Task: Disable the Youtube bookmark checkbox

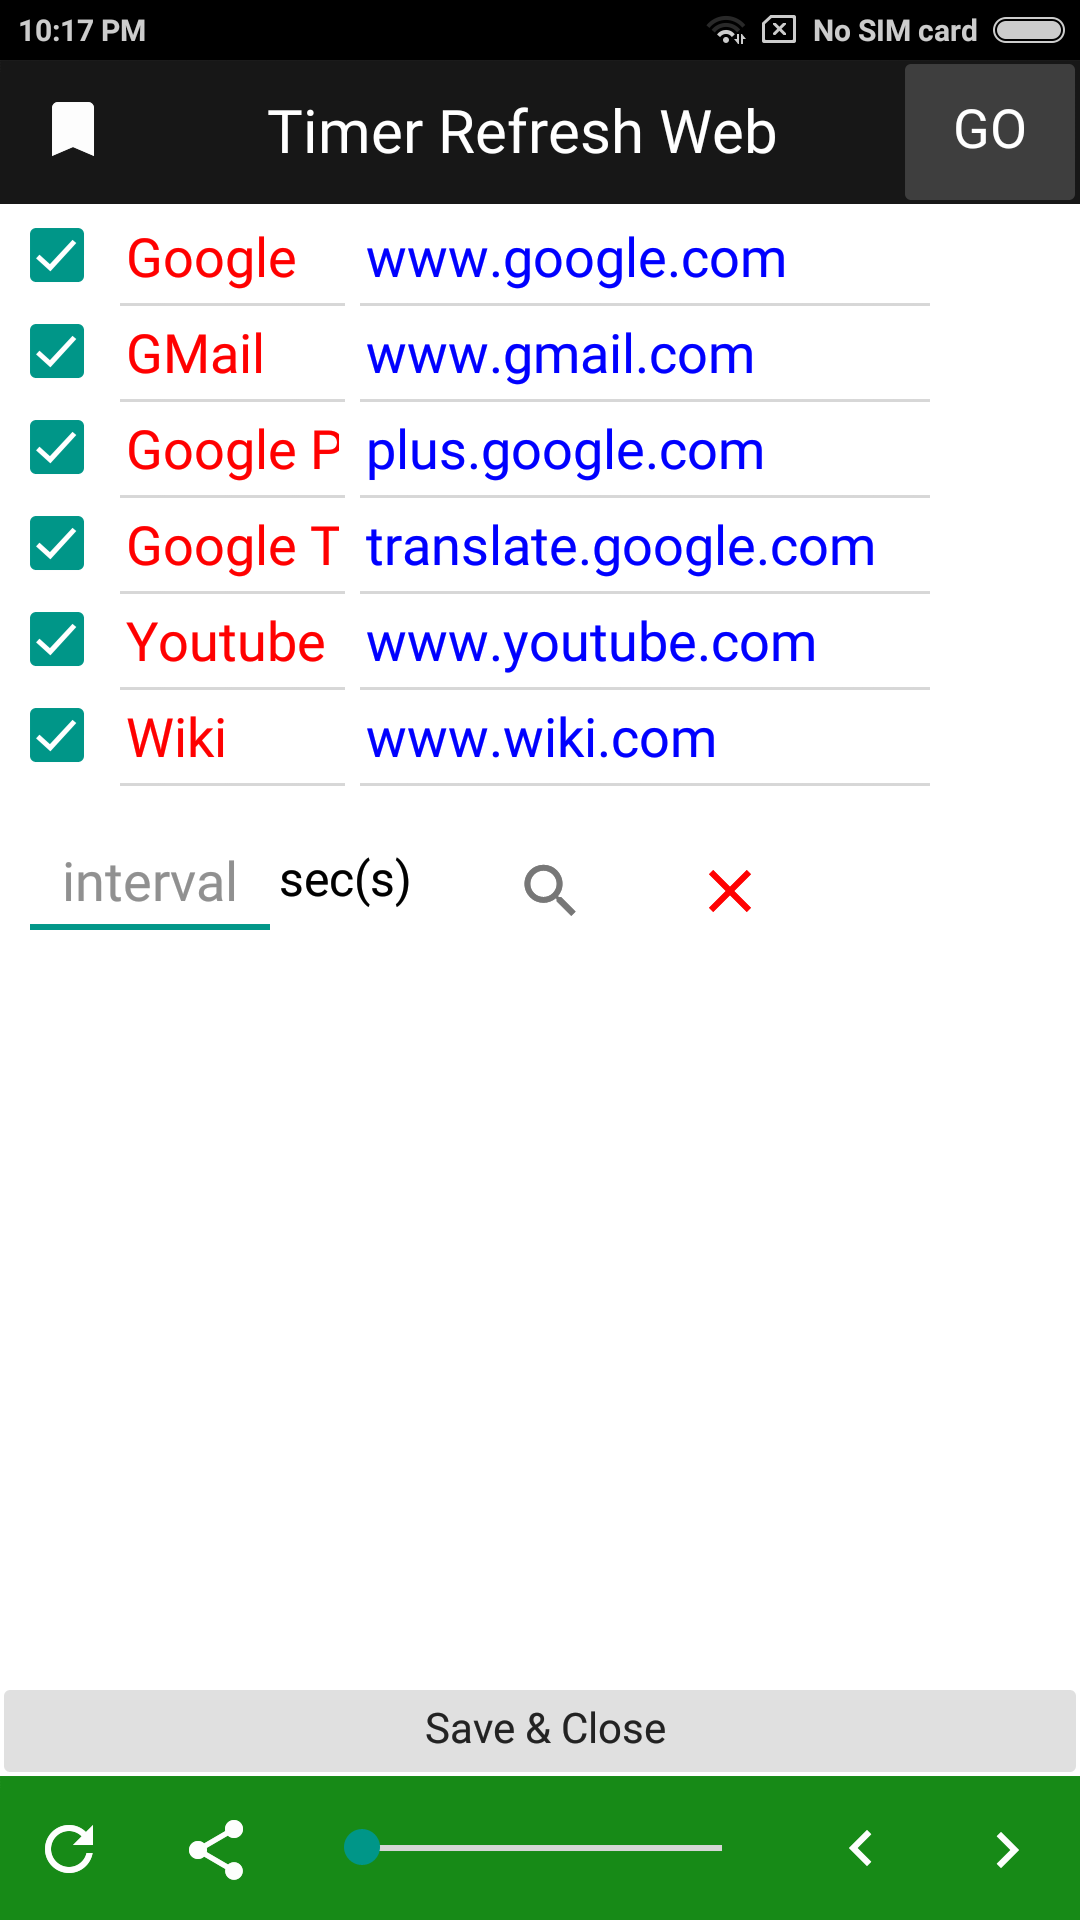Action: tap(57, 640)
